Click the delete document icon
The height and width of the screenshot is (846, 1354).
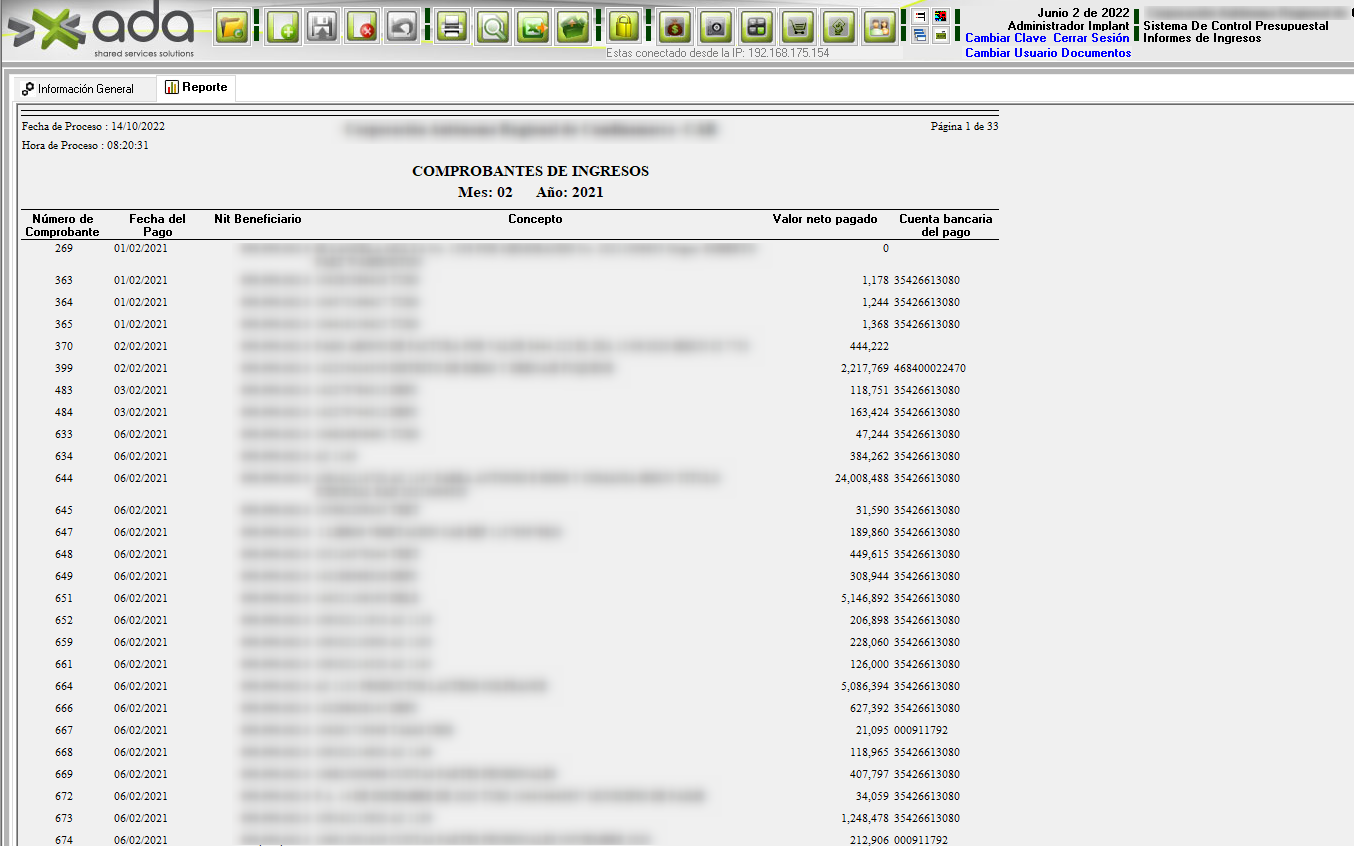click(x=362, y=27)
